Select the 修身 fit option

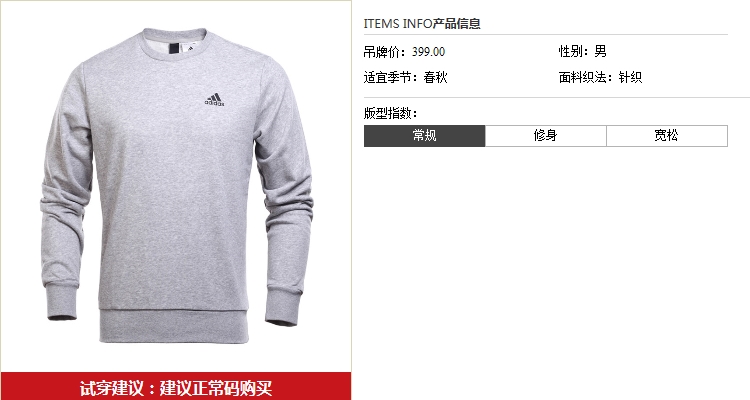[546, 136]
